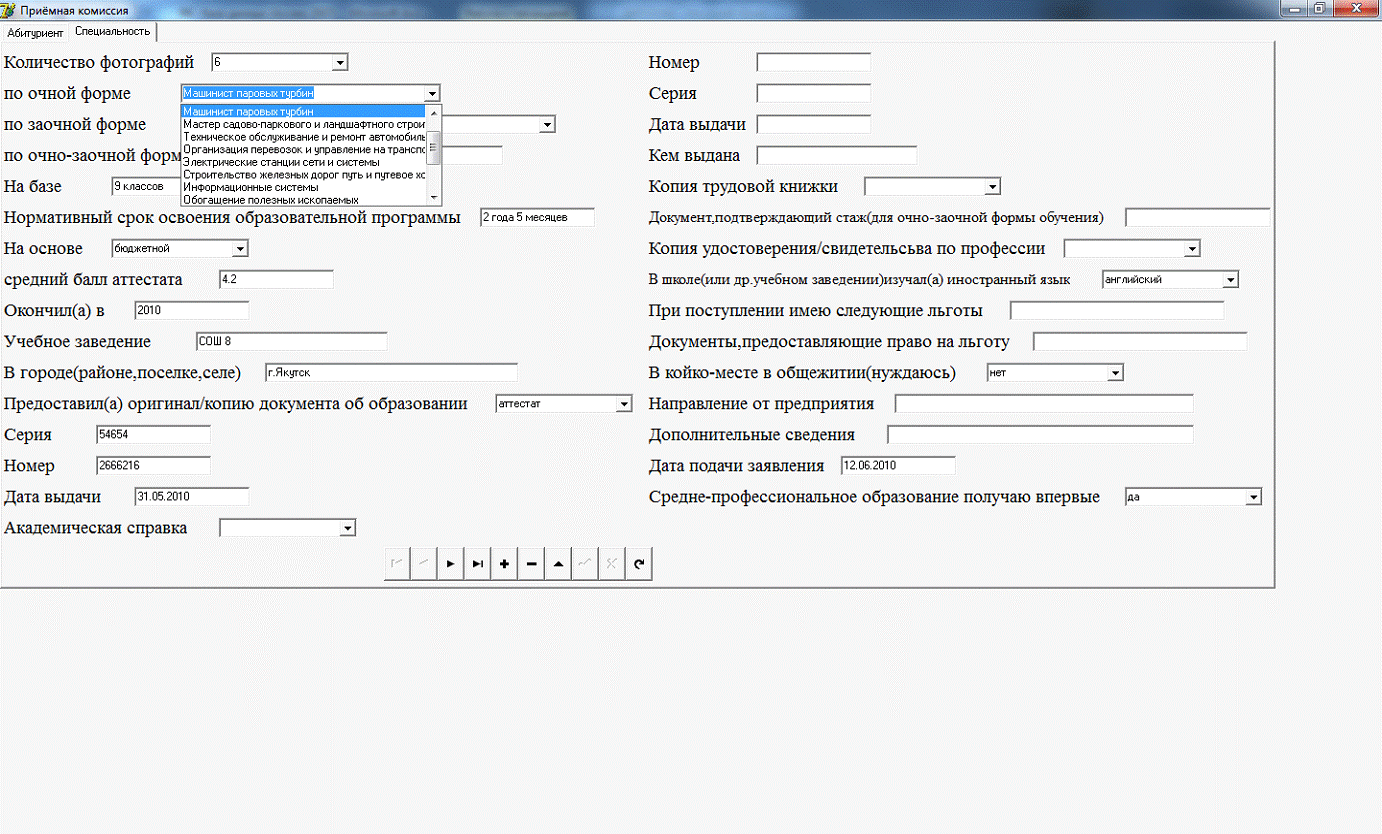Focus the Кем выдана field
1382x834 pixels.
[x=837, y=156]
